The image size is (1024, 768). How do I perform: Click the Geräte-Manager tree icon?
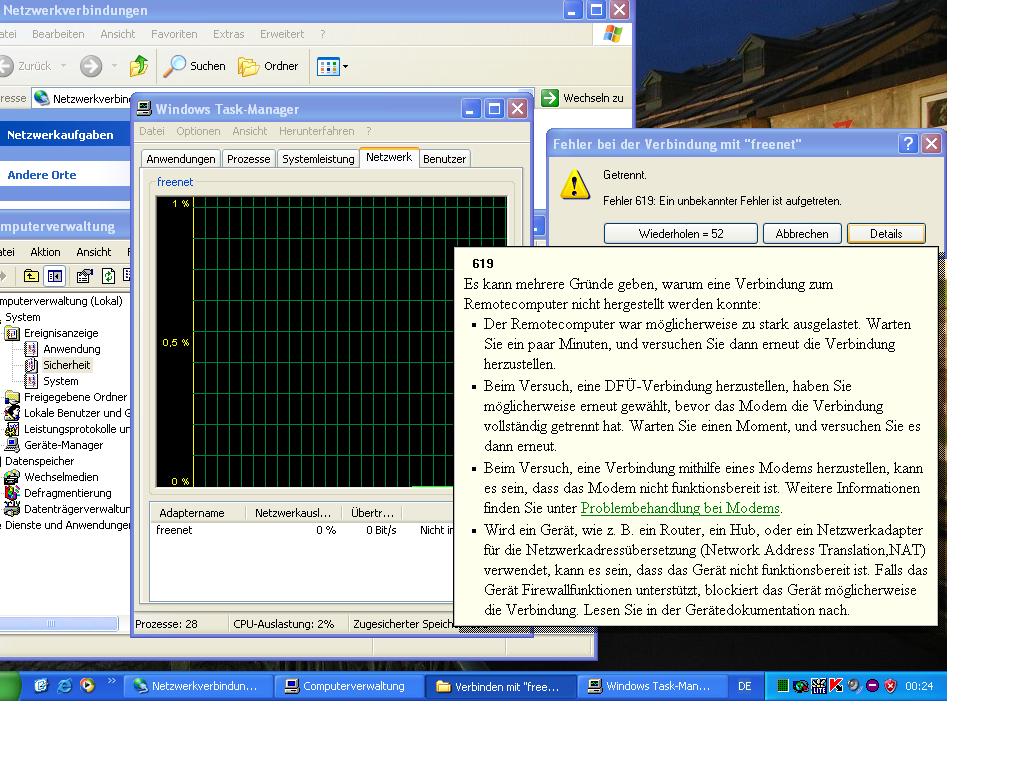[12, 445]
